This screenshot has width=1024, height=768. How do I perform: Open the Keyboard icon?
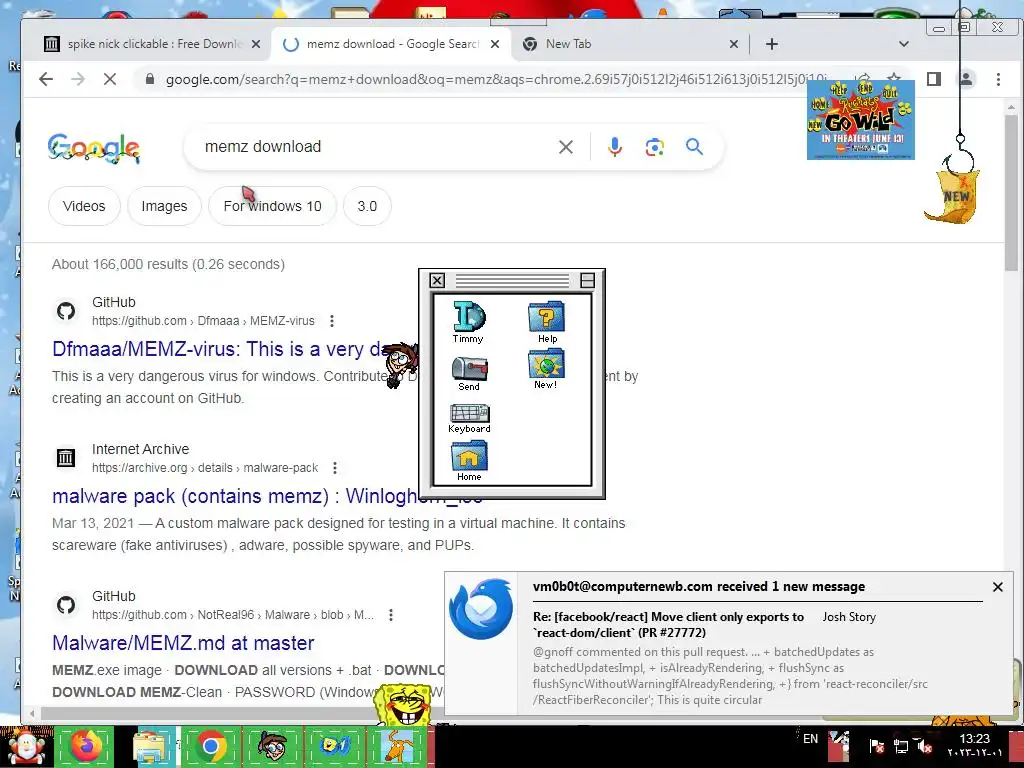[x=469, y=419]
